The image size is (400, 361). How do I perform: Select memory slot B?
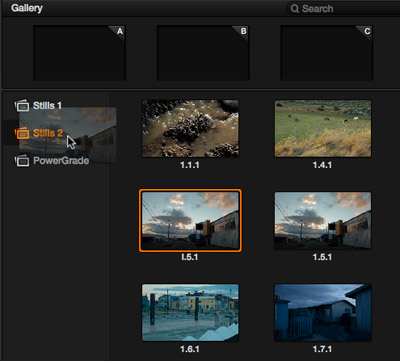pyautogui.click(x=203, y=53)
